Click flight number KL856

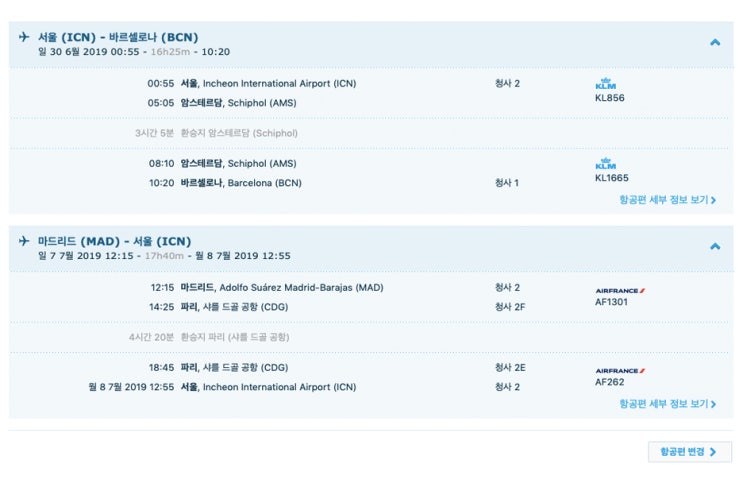[609, 98]
